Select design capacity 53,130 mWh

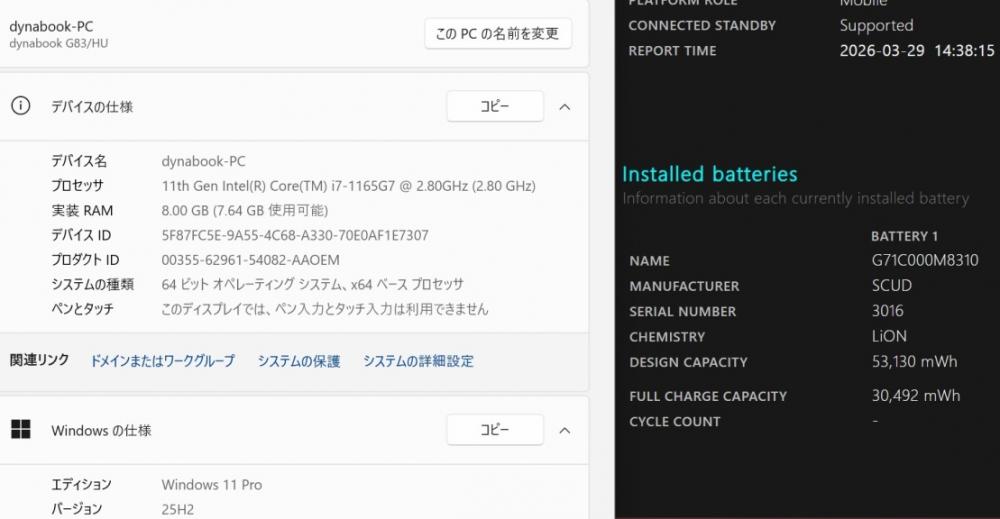[x=915, y=362]
